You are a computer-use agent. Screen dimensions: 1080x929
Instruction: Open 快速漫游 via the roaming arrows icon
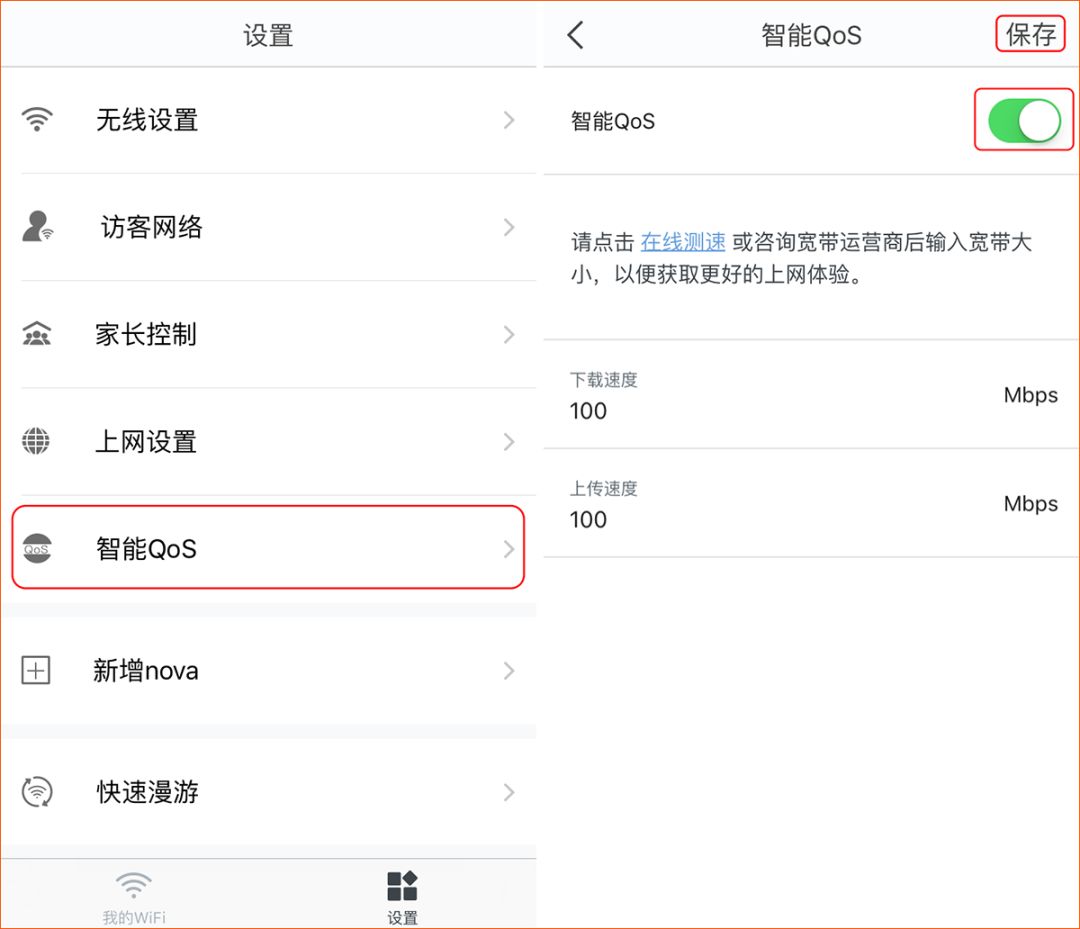[x=37, y=792]
